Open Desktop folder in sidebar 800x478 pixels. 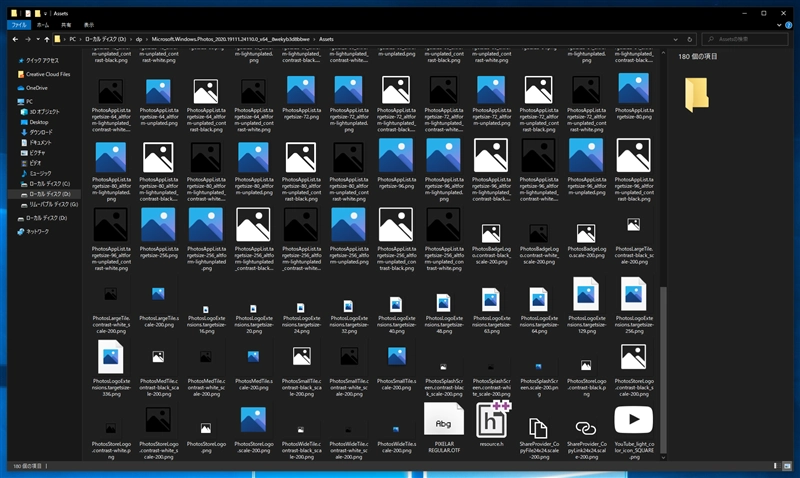[35, 122]
